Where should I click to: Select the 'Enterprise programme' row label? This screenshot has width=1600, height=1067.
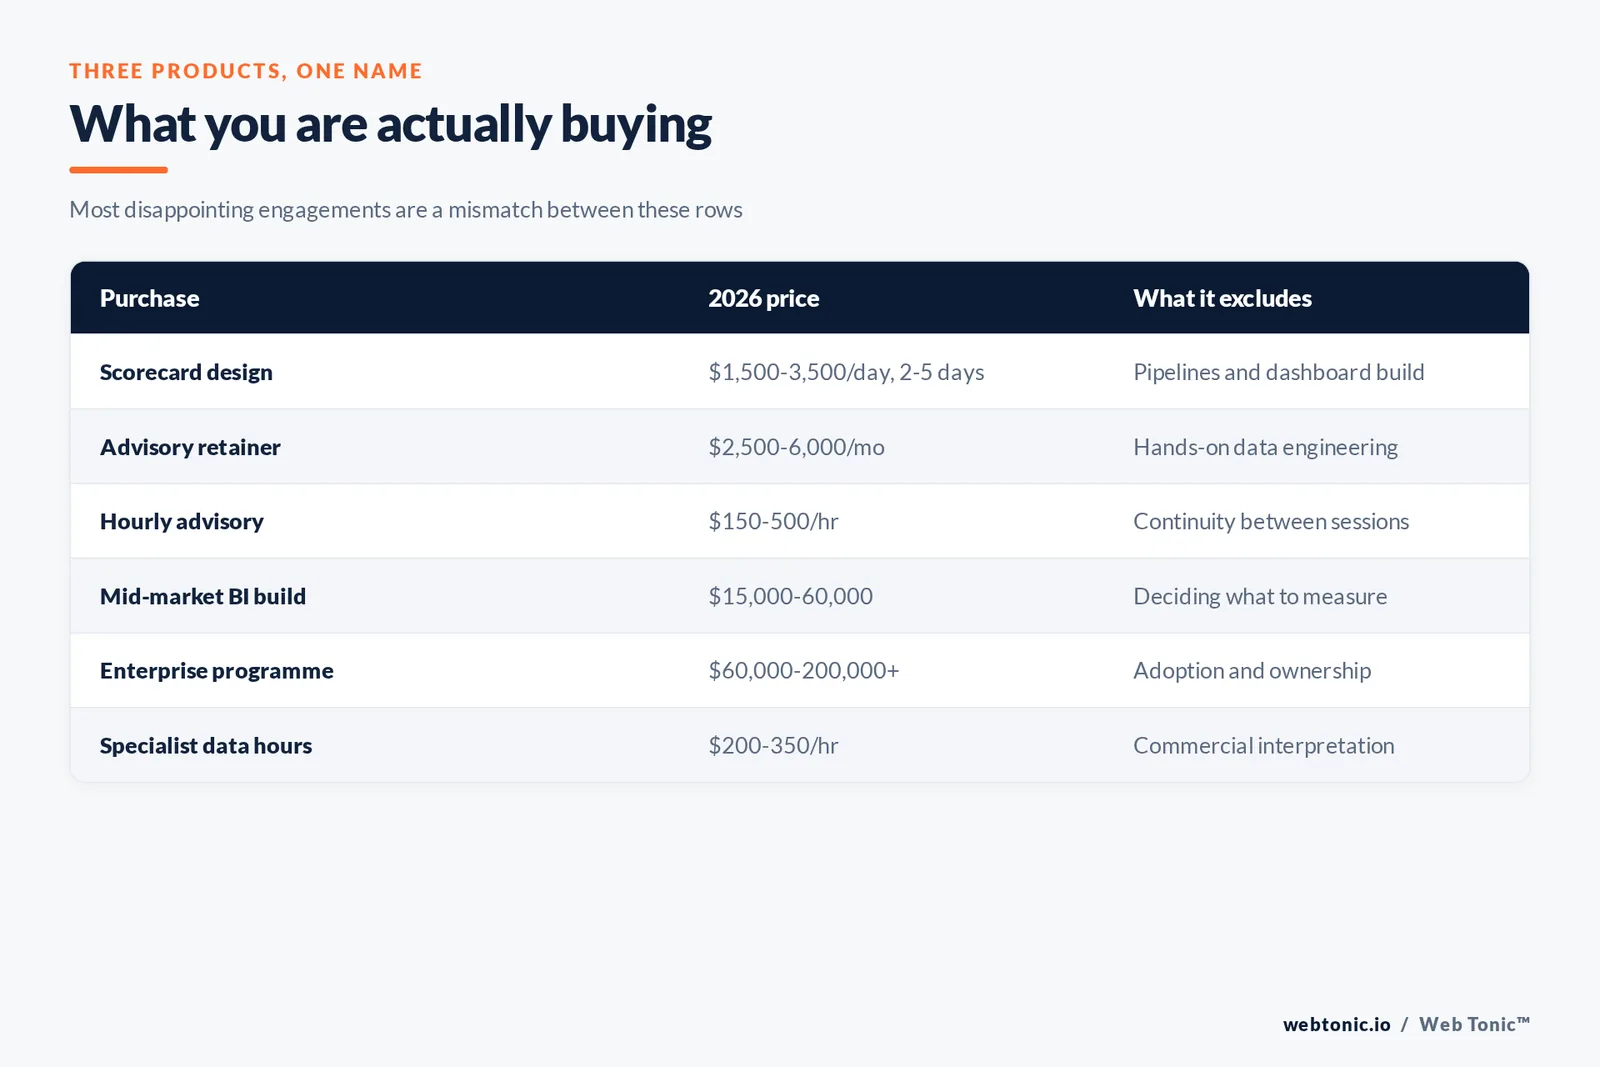[217, 670]
